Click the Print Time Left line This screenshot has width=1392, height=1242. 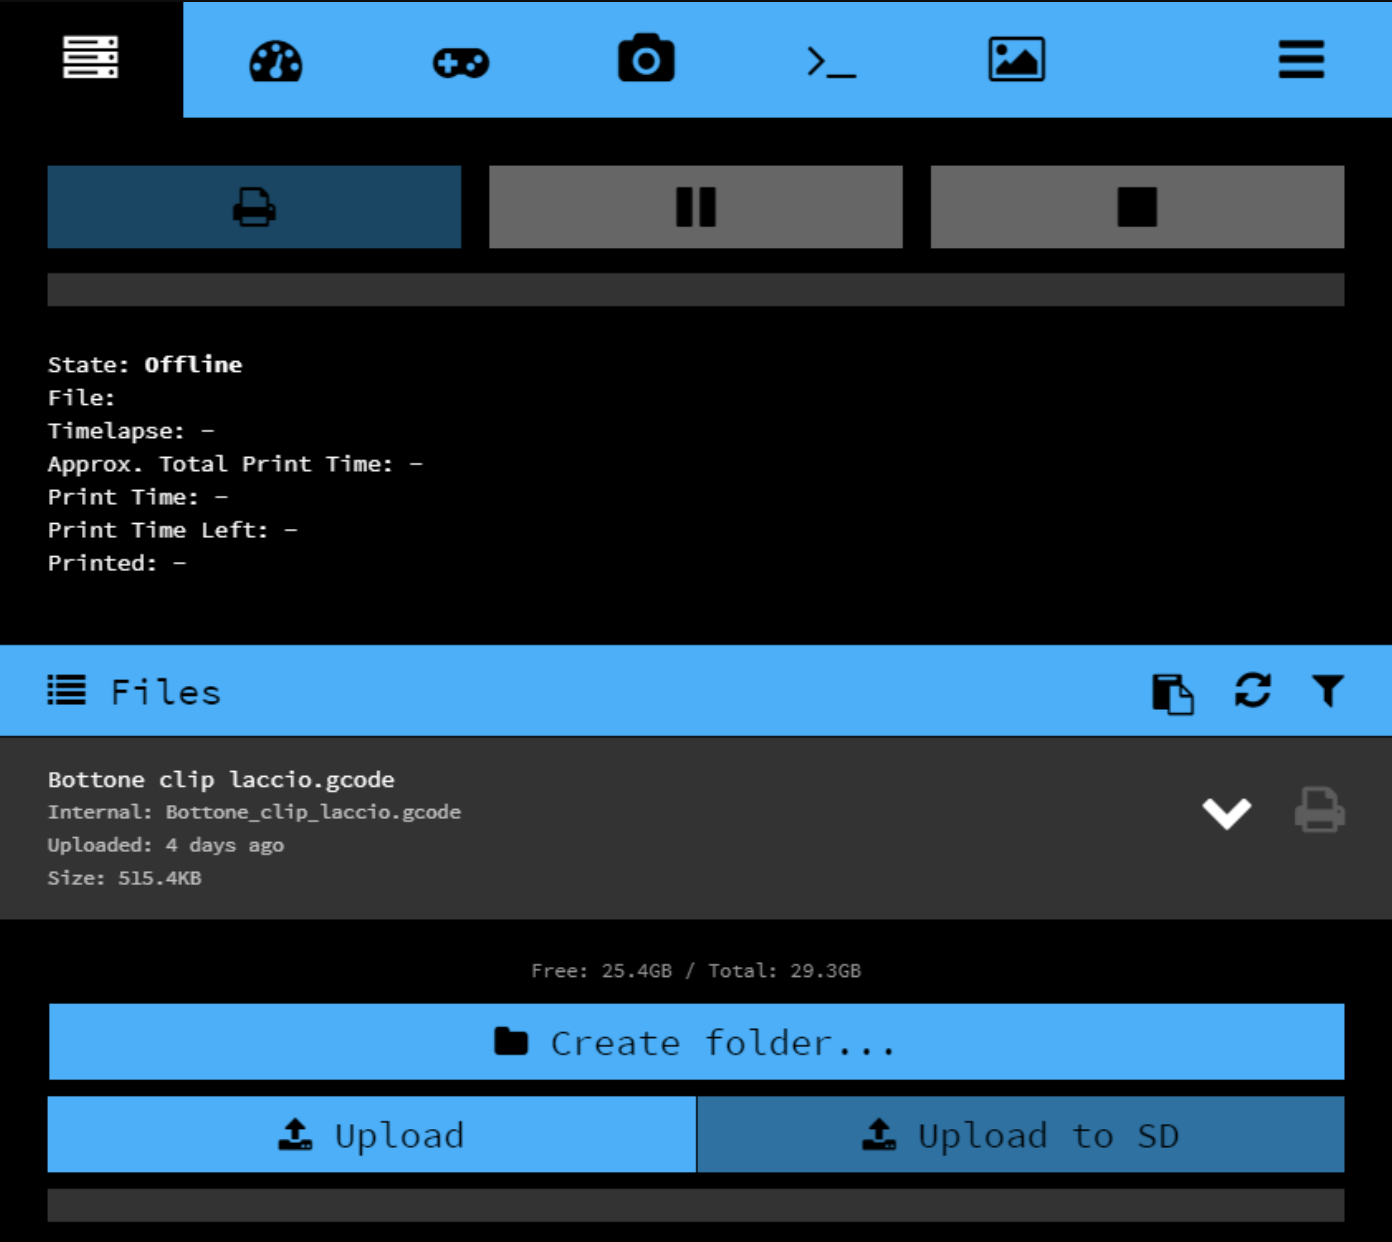[x=172, y=530]
